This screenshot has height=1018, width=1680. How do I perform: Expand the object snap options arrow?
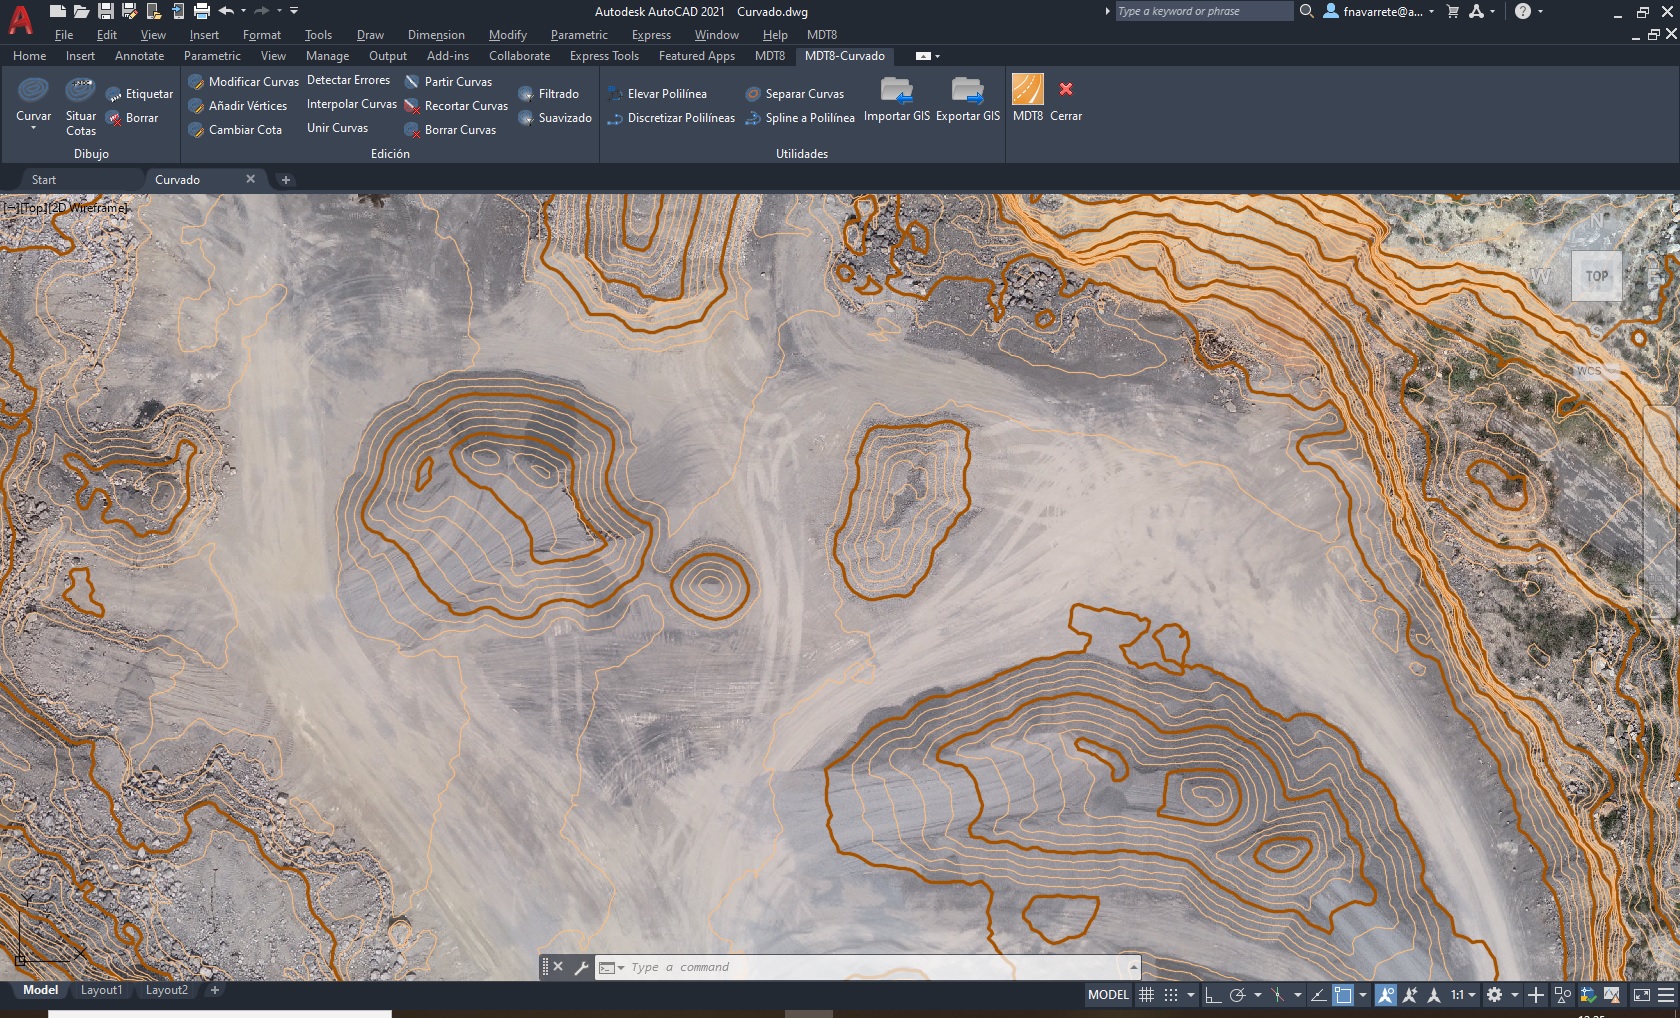coord(1363,995)
